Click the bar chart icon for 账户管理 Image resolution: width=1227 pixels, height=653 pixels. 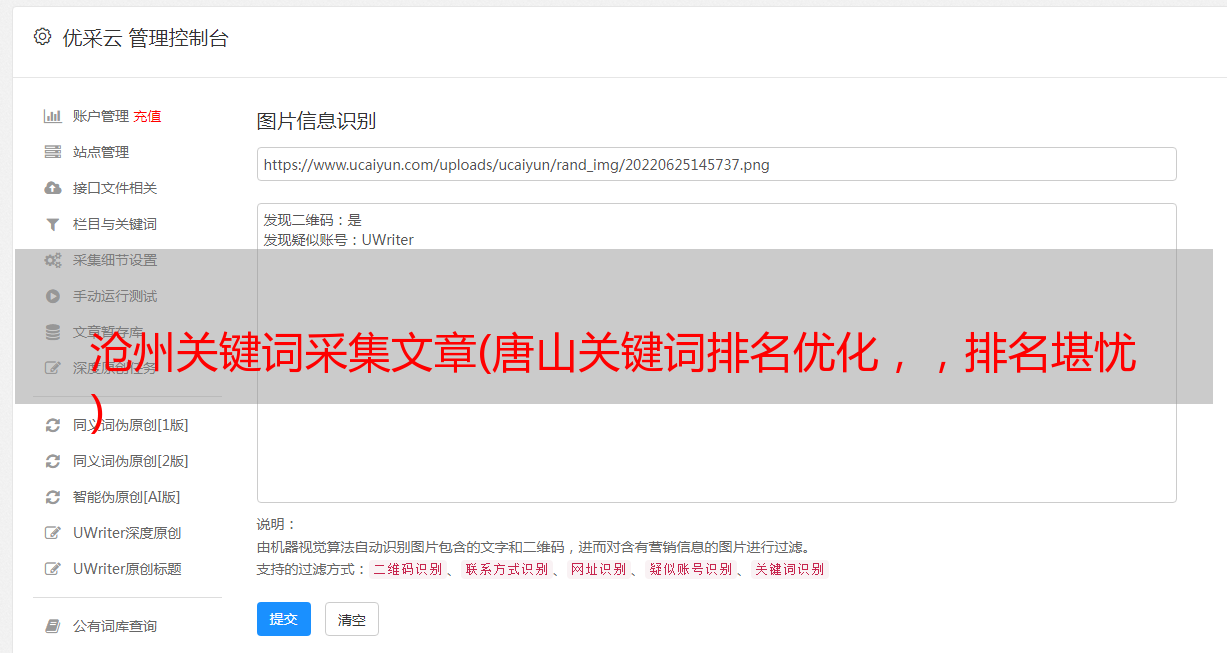(53, 116)
